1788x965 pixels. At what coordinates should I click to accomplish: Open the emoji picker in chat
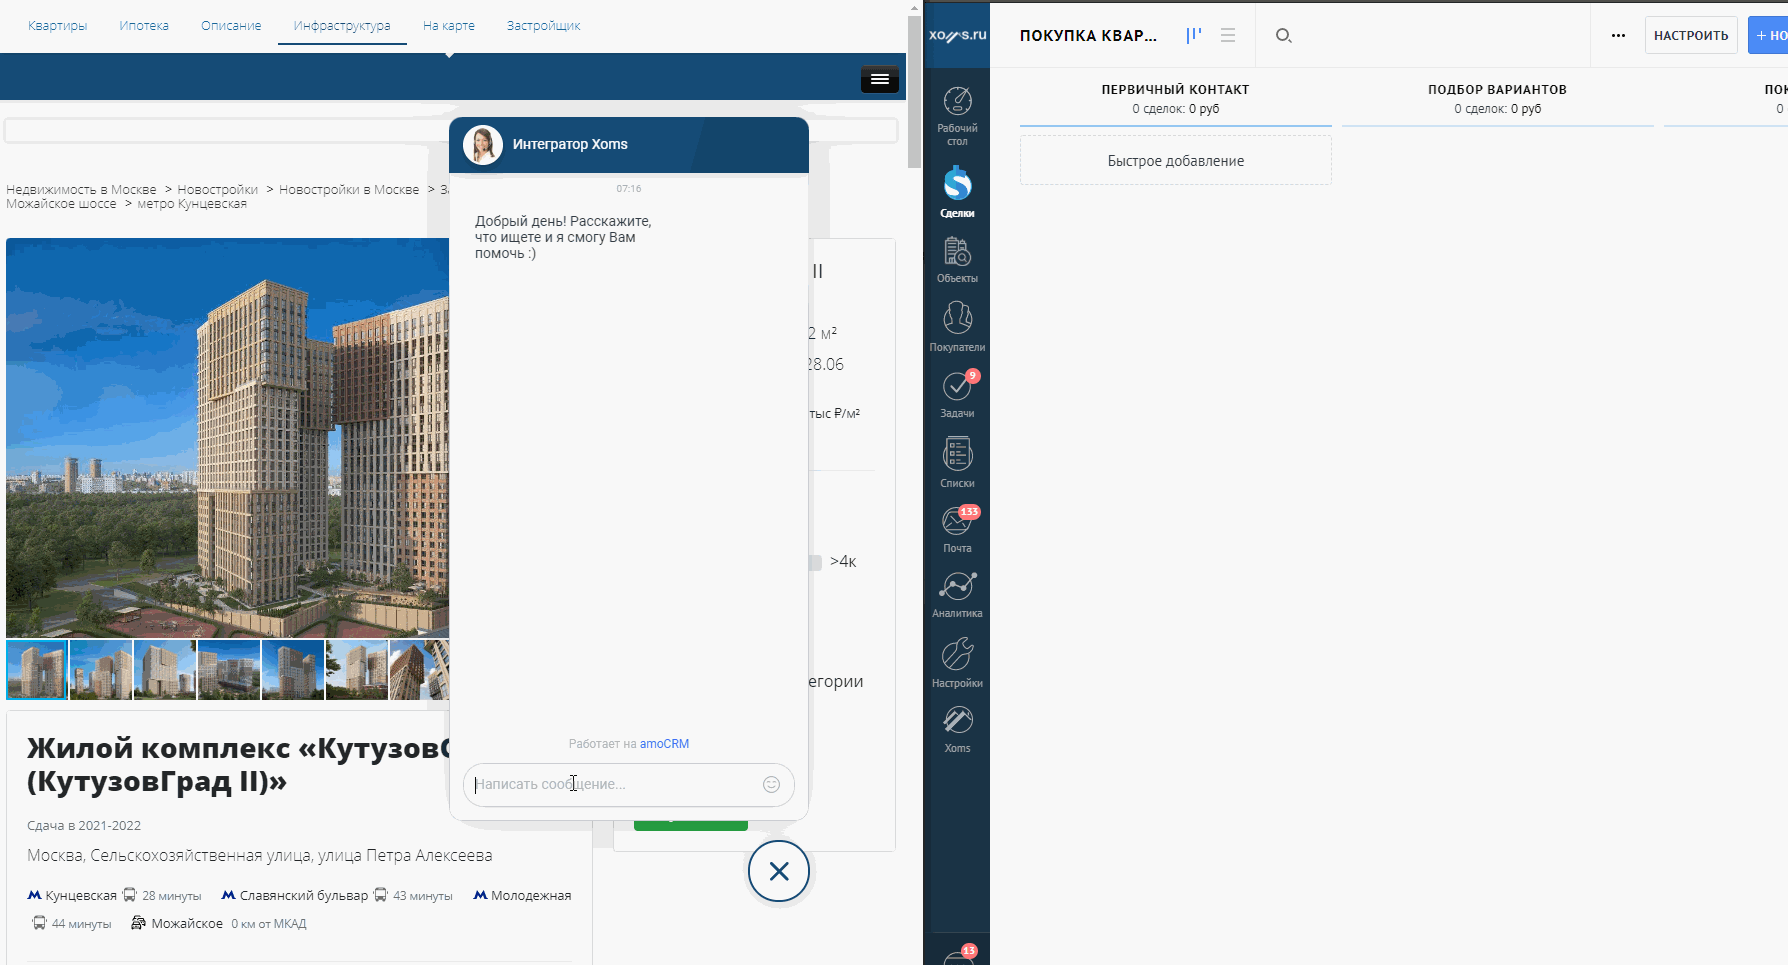[771, 784]
